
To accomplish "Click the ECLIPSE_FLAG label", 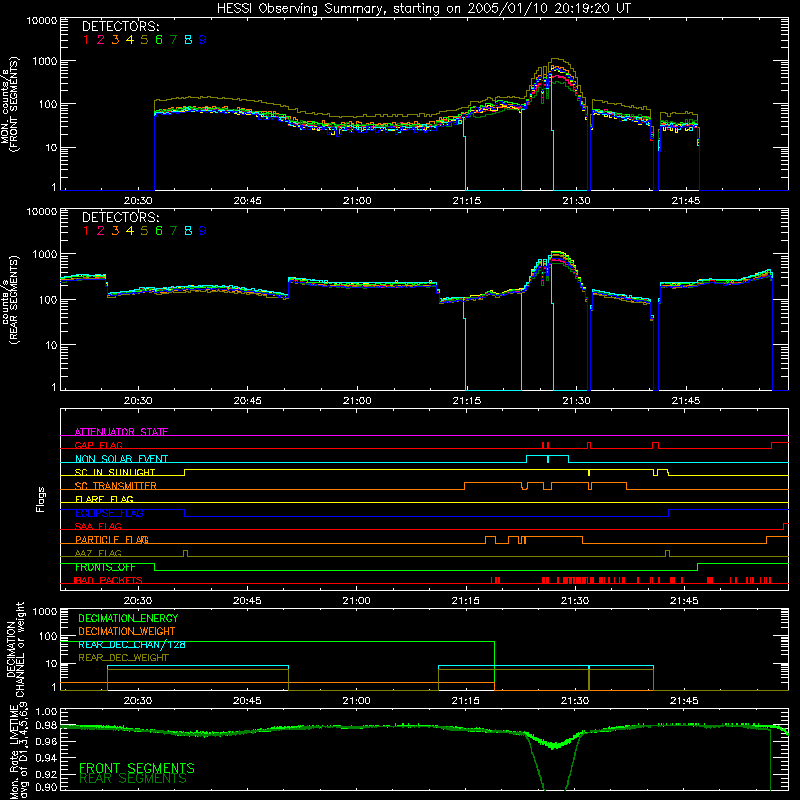I will [x=109, y=513].
